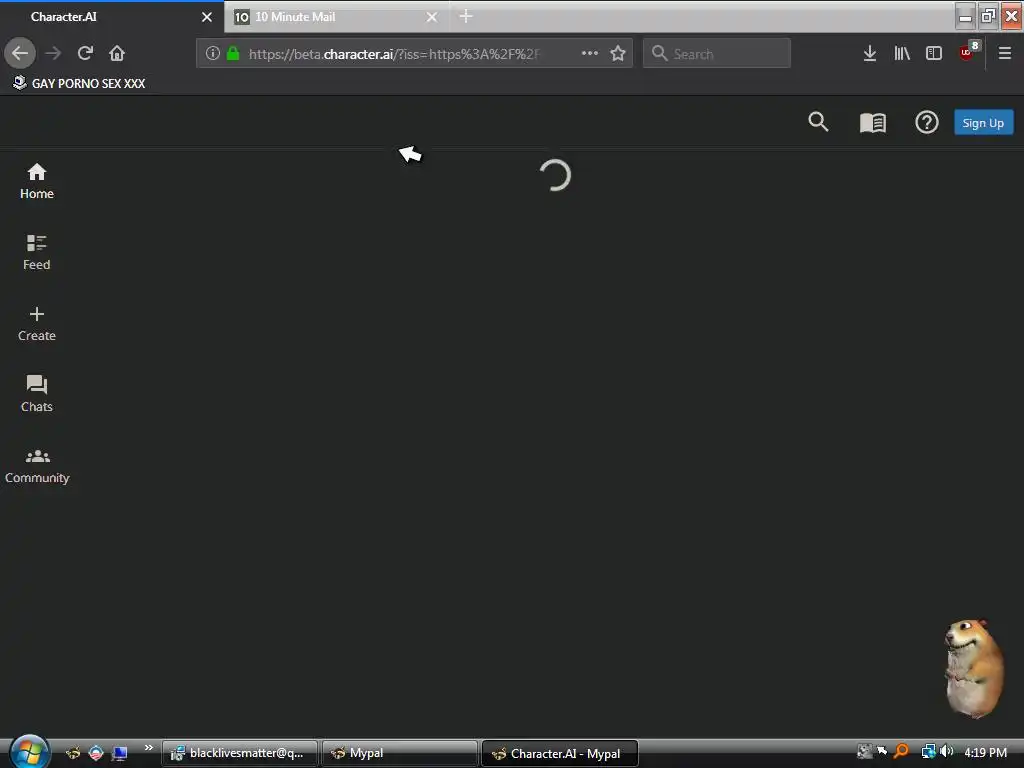Go to Home in Character.AI sidebar
Screen dimensions: 1024x768
coord(37,181)
